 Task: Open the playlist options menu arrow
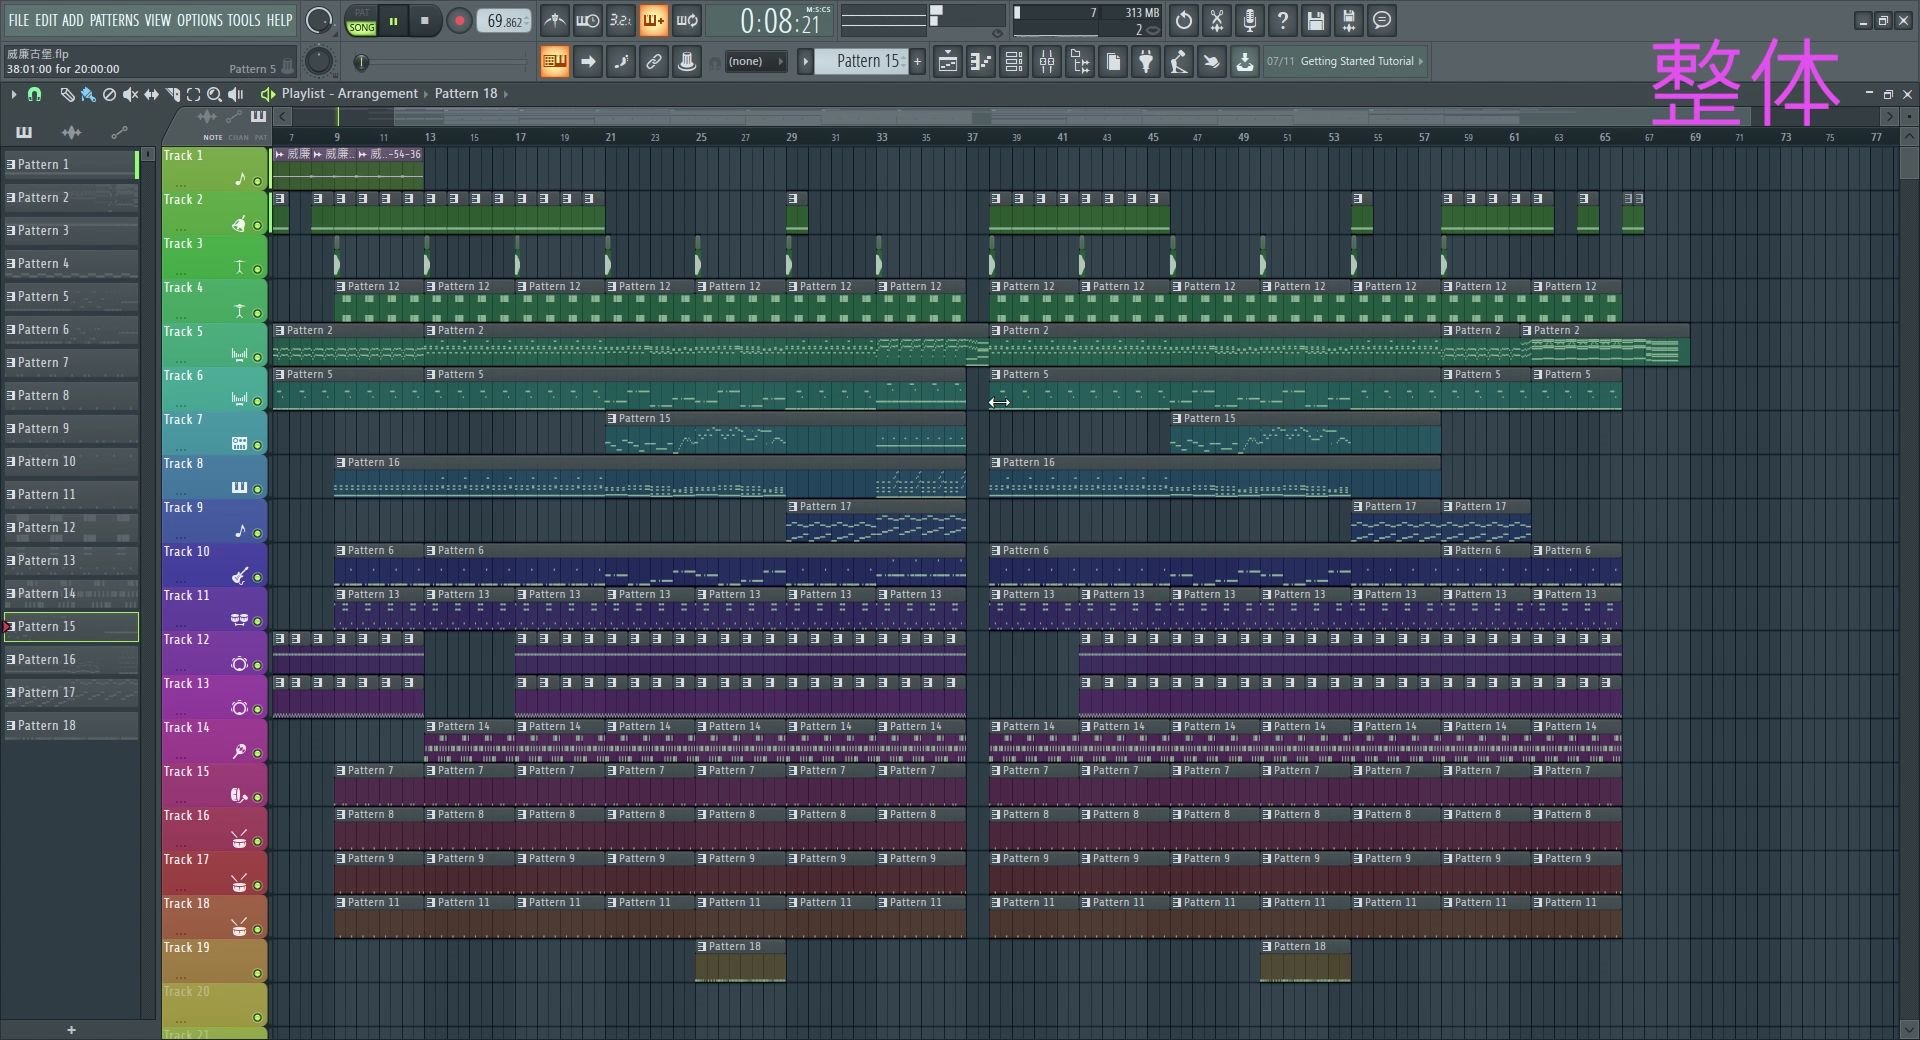(13, 94)
